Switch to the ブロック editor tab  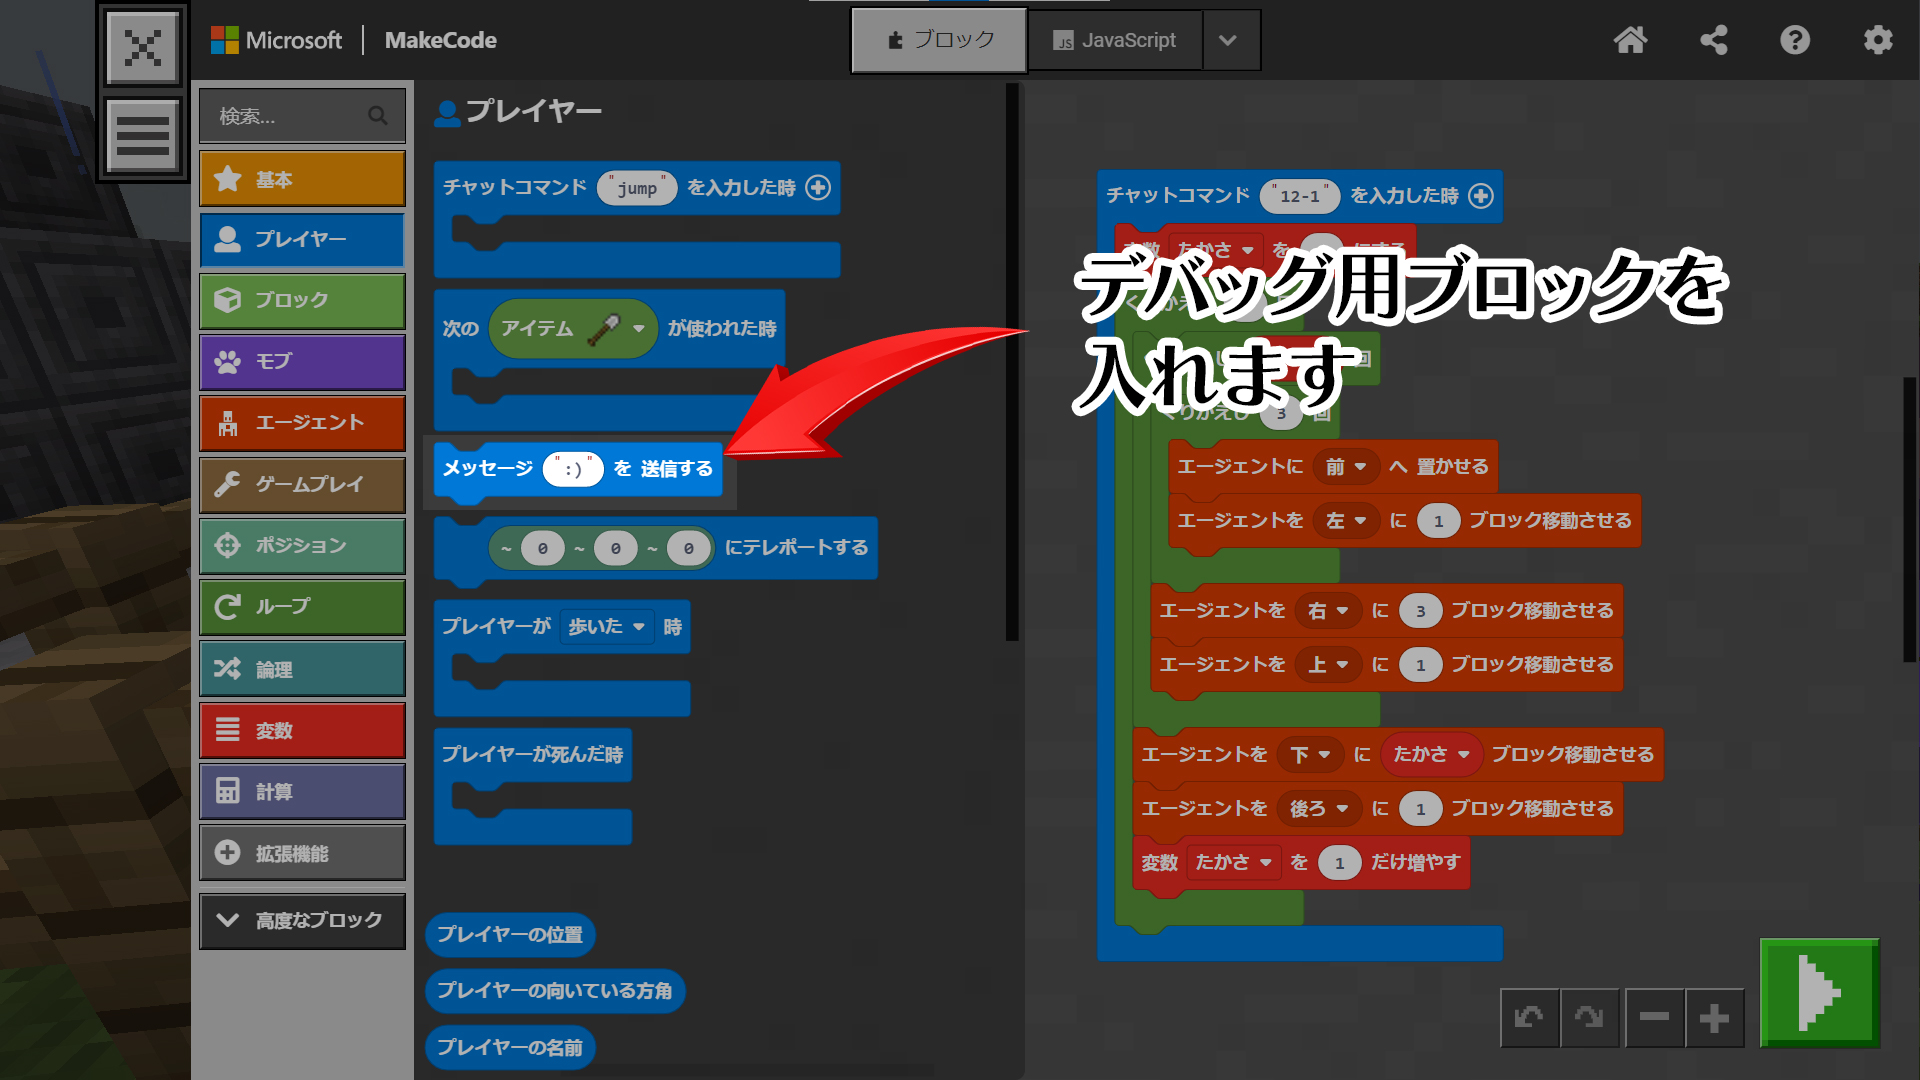(939, 40)
